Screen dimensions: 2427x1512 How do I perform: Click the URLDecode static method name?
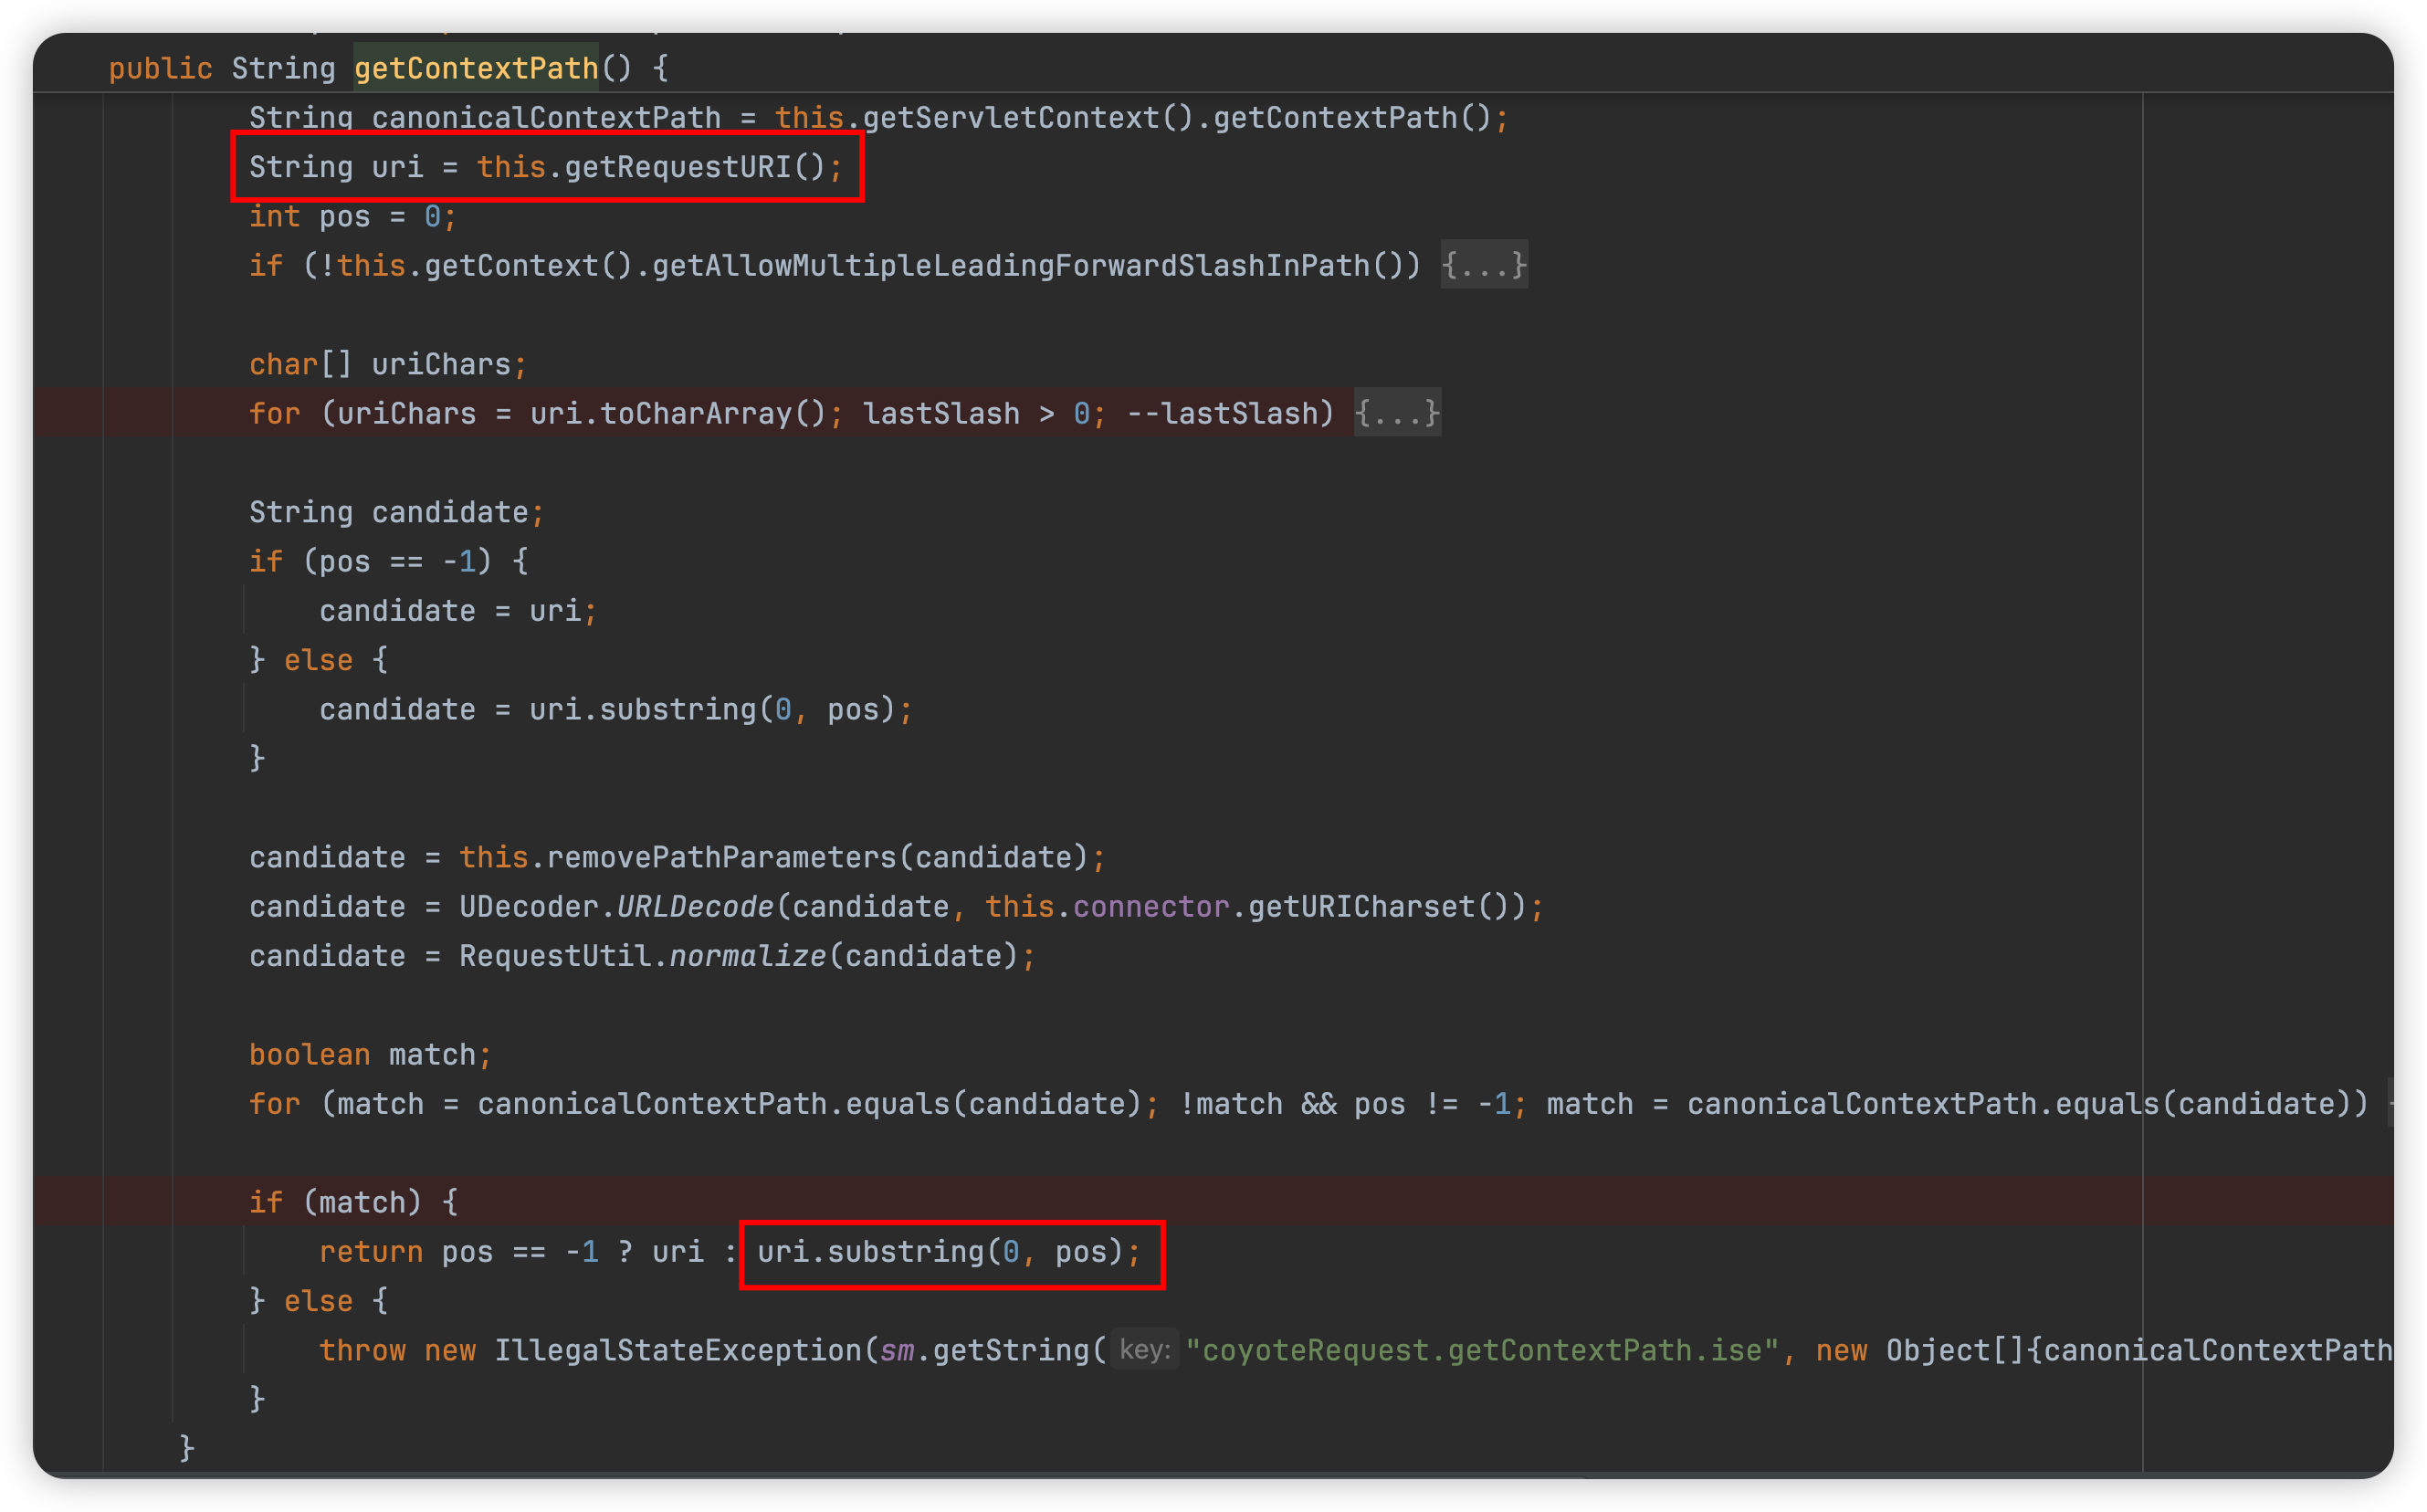[x=694, y=907]
